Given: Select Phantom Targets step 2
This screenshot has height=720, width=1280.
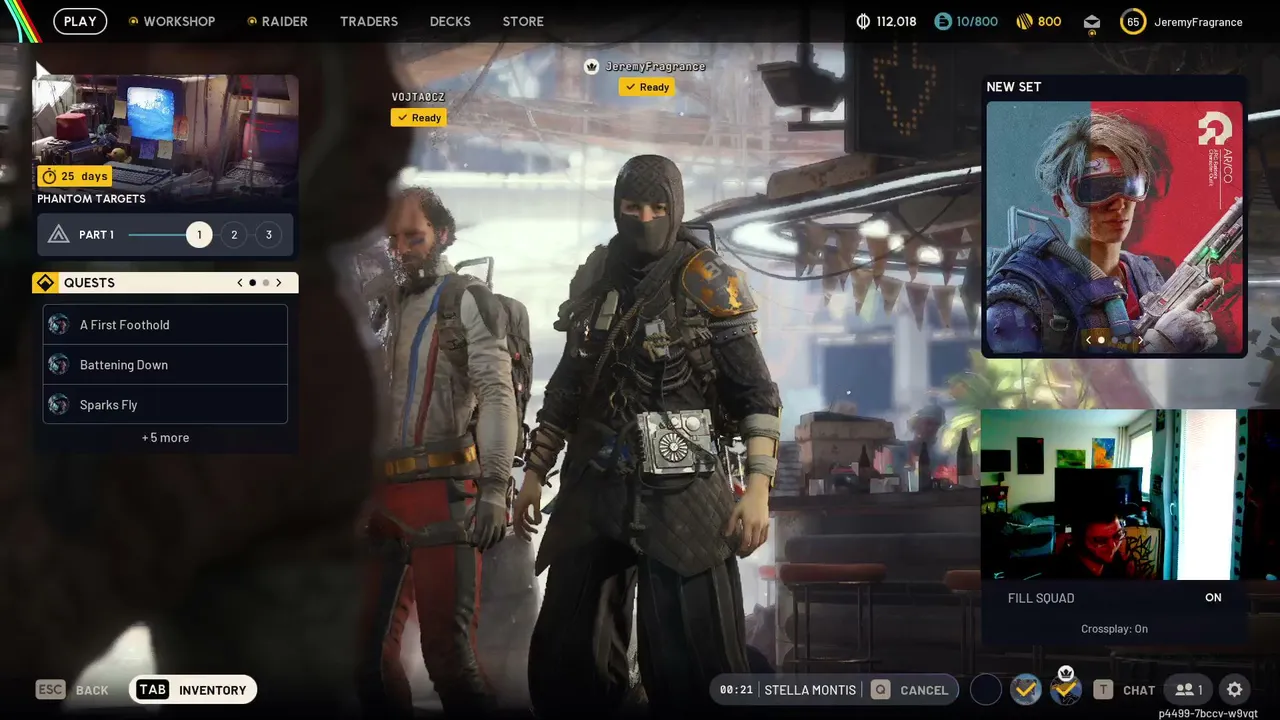Looking at the screenshot, I should (x=234, y=235).
